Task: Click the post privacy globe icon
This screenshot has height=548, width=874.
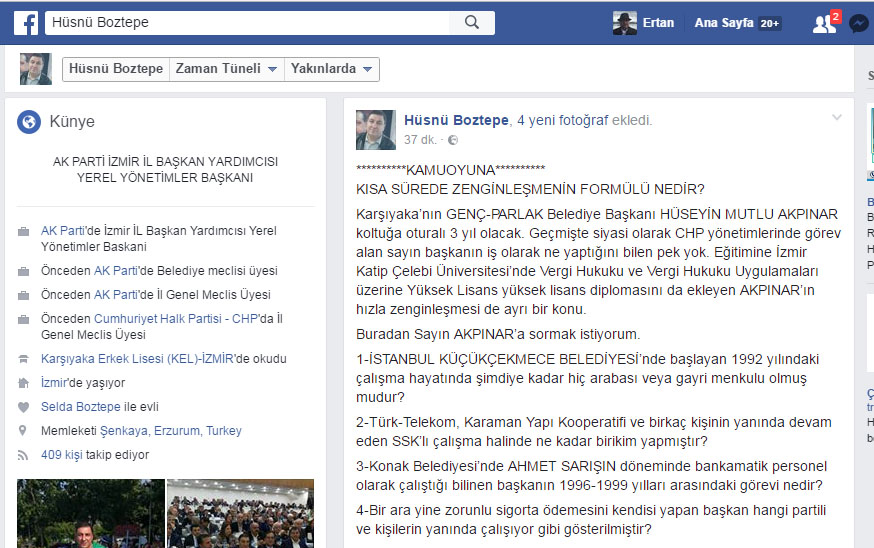Action: 453,140
